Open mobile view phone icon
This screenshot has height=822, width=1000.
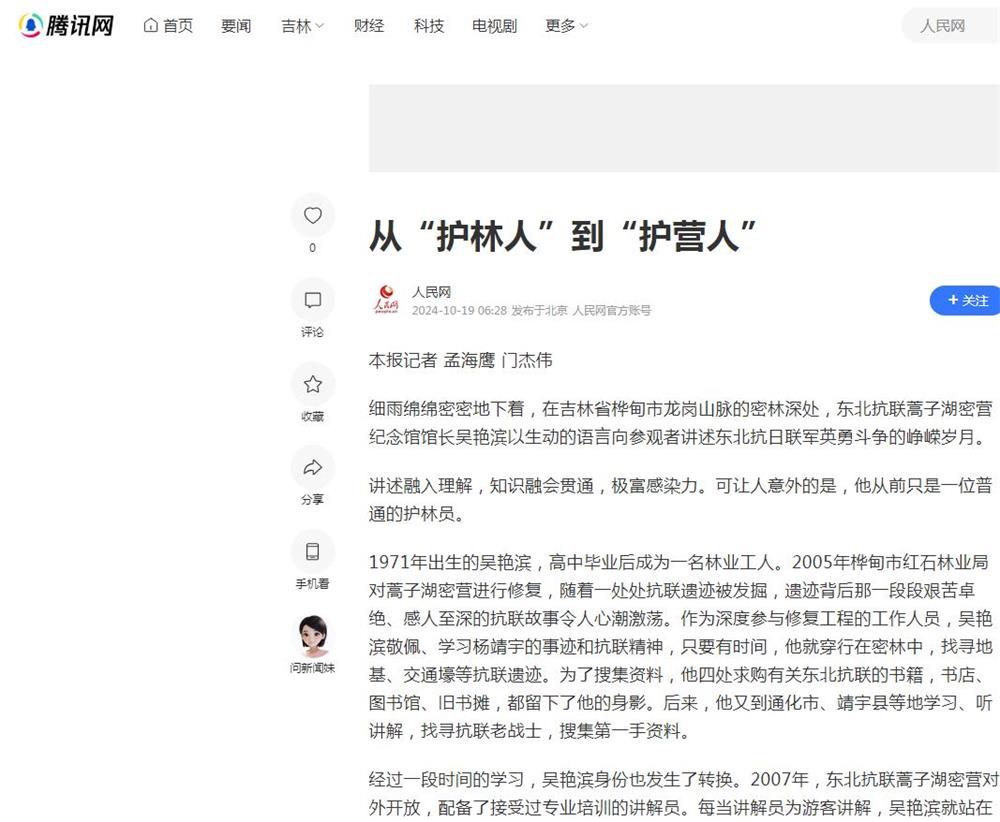312,551
